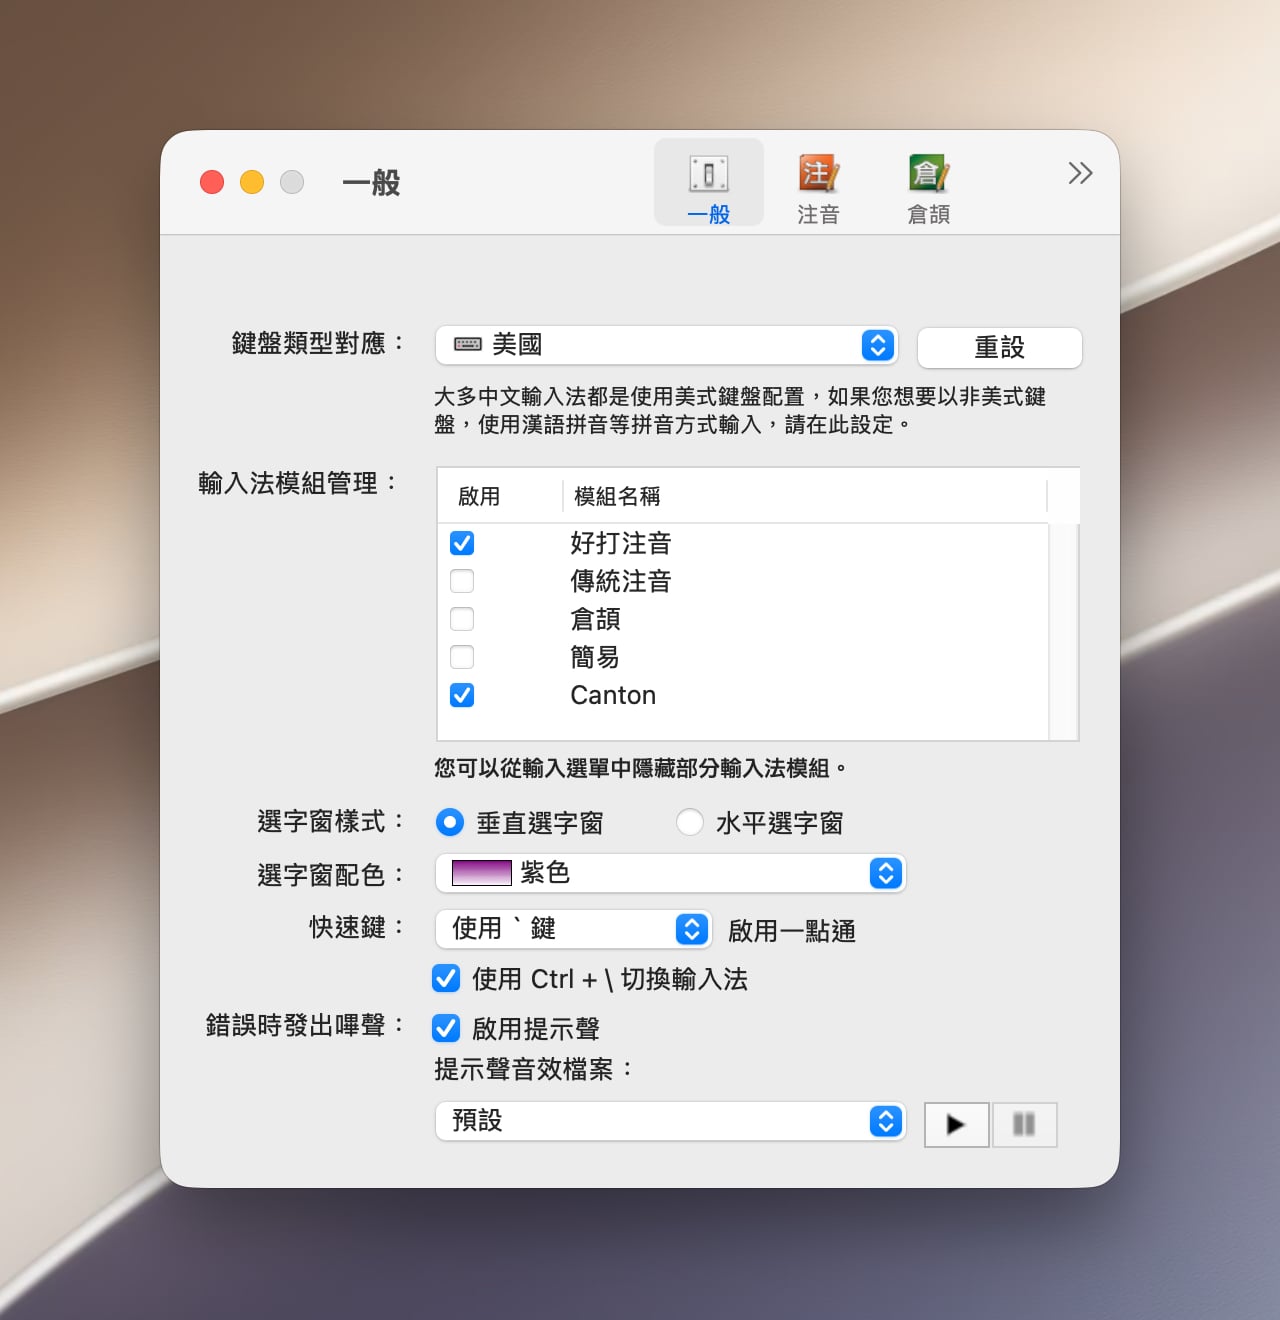Select the Canton row name text
The image size is (1280, 1320).
tap(613, 695)
